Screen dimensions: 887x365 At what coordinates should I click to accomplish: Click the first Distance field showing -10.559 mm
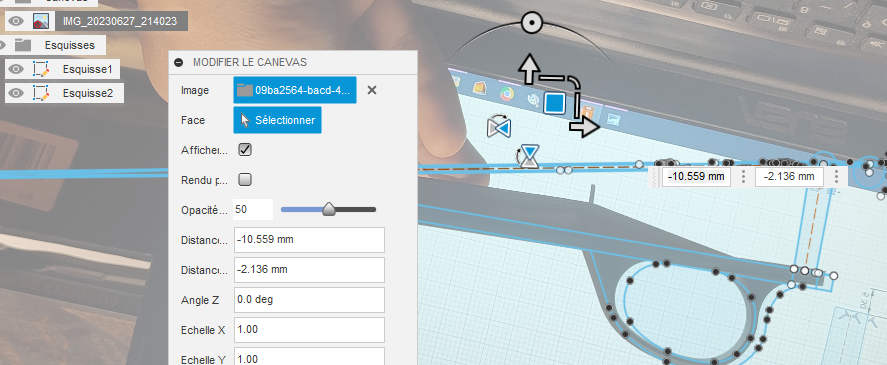[309, 240]
